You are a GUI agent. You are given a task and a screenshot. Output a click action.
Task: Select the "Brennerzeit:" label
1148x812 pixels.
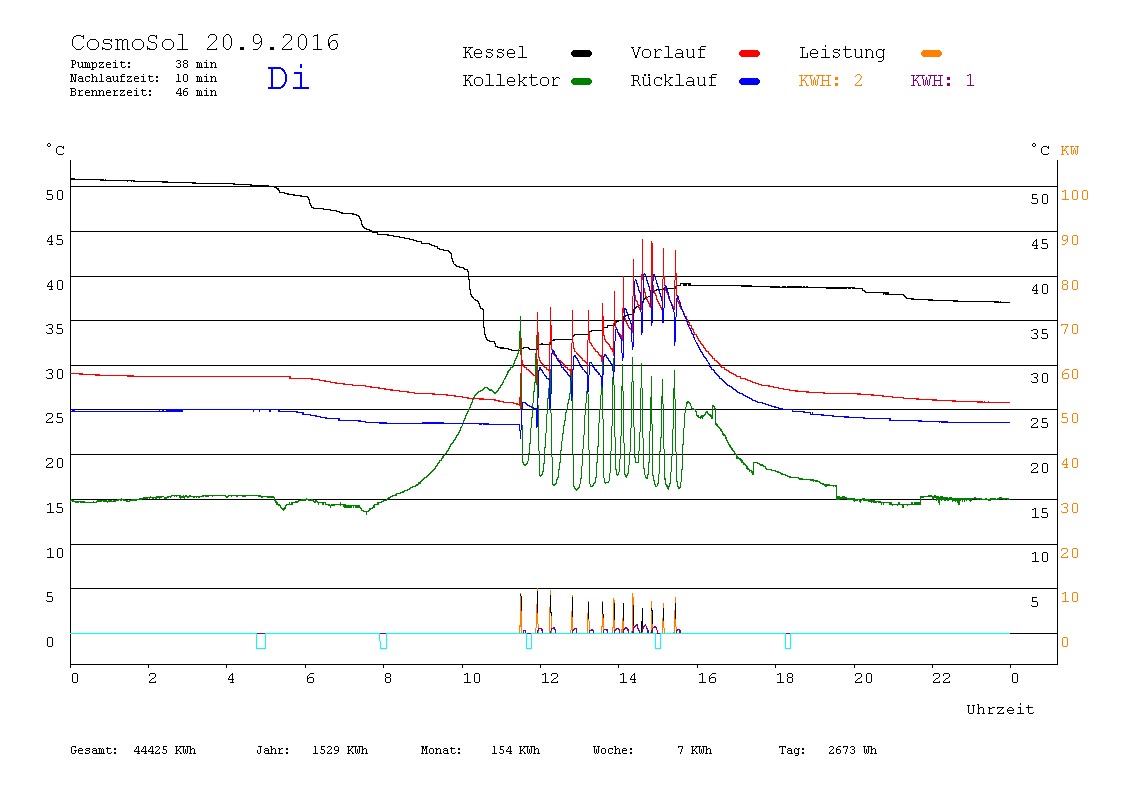pos(111,92)
